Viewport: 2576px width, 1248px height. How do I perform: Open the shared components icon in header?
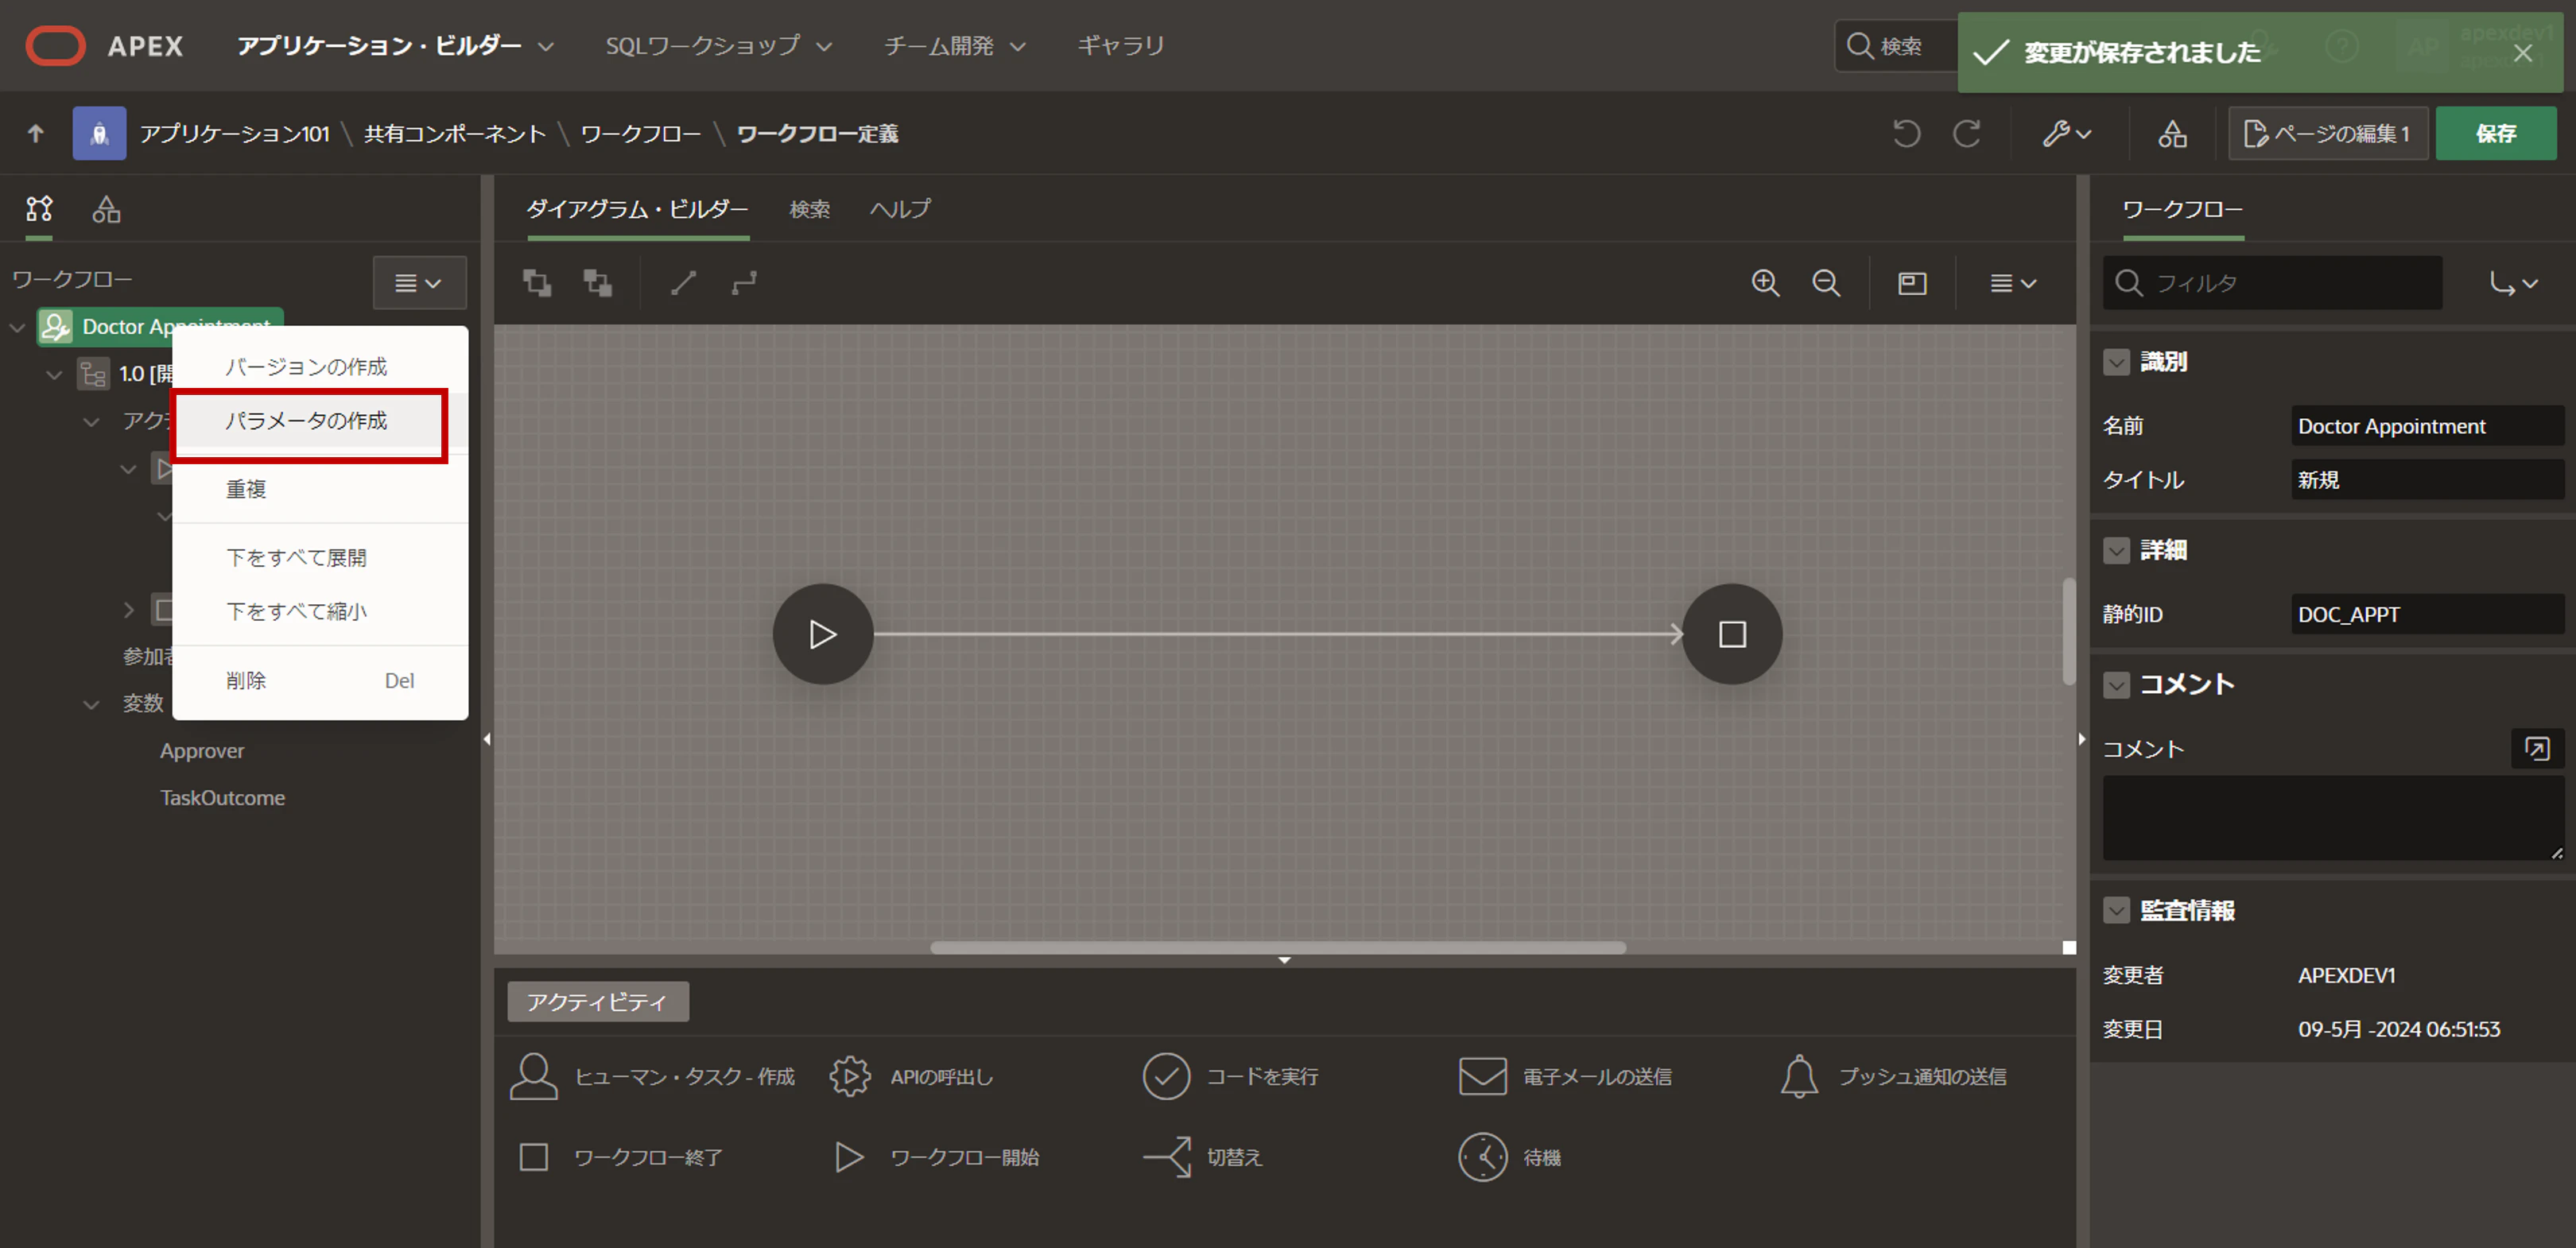pos(2172,133)
